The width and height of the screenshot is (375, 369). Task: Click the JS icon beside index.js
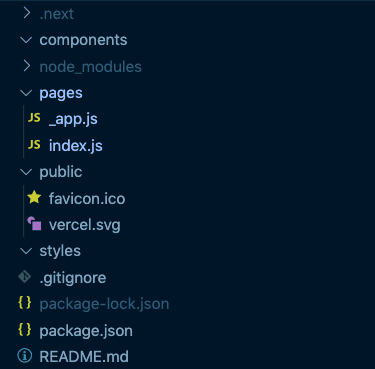[x=34, y=144]
